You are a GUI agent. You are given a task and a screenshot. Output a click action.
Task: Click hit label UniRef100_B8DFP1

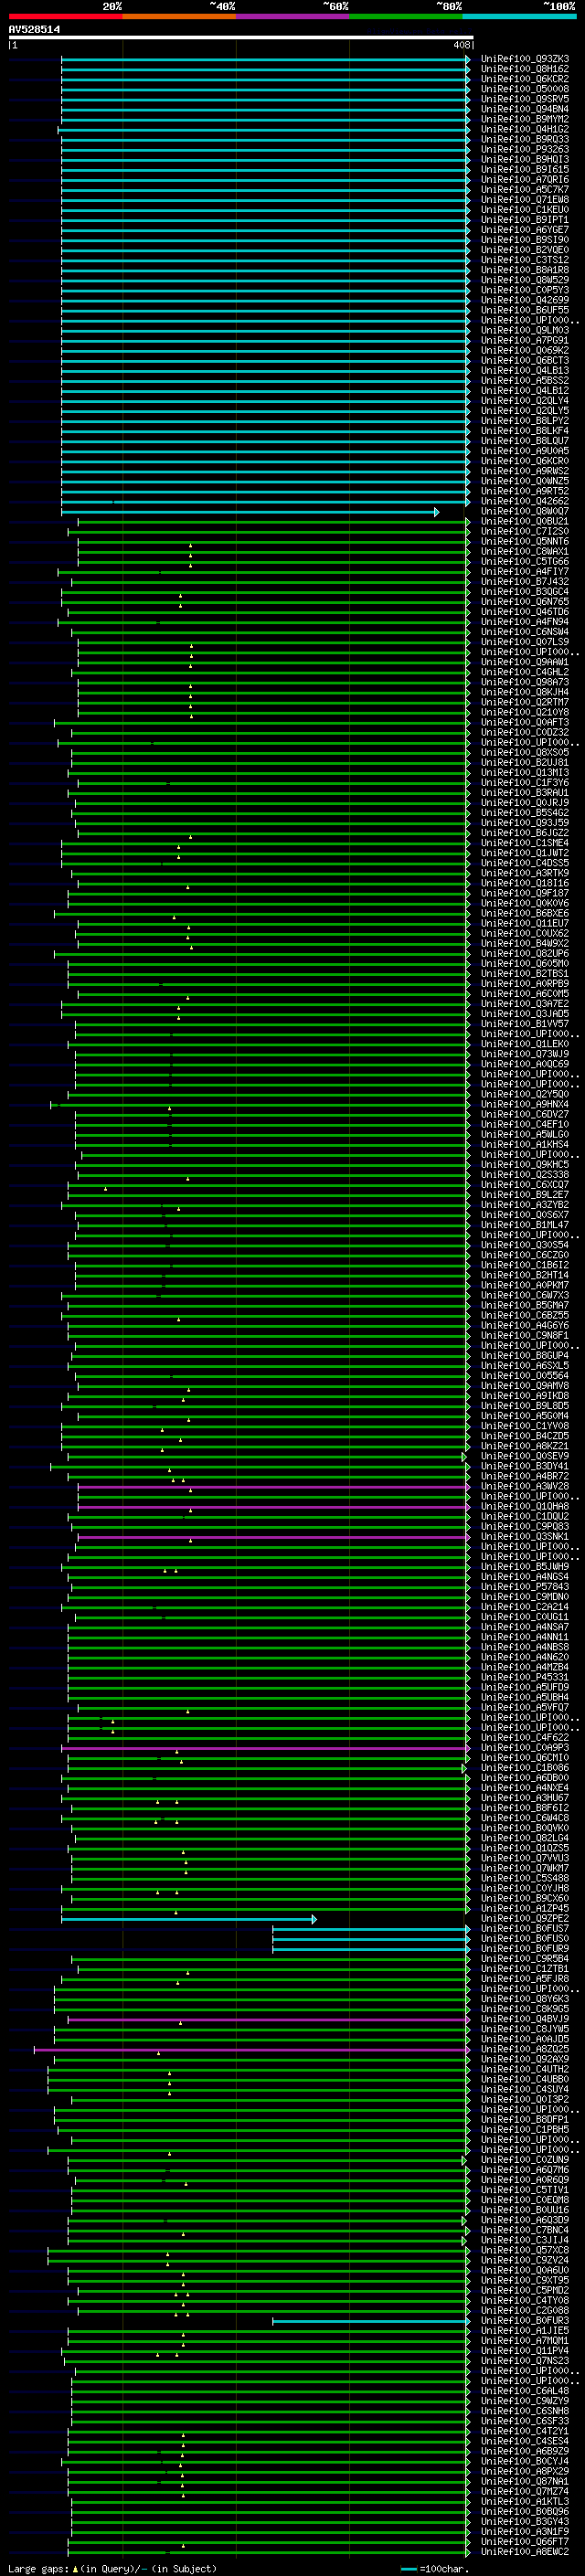pos(525,2119)
